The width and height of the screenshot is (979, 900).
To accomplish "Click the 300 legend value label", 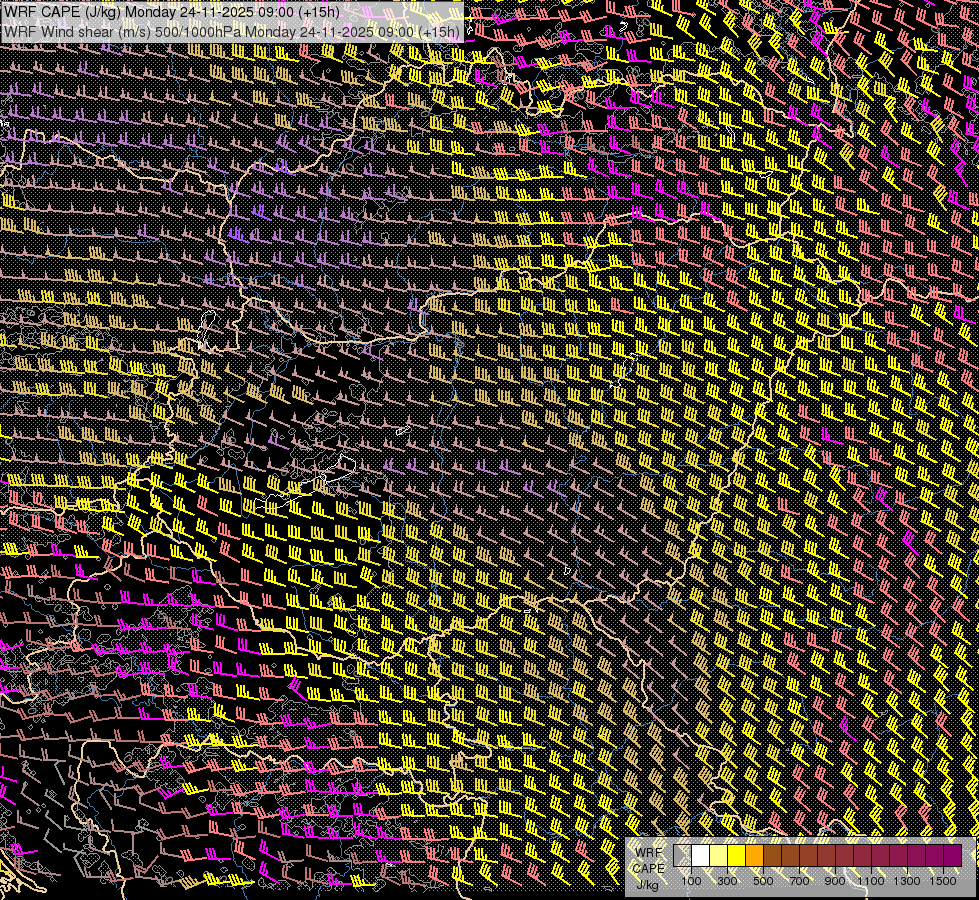I will point(727,881).
